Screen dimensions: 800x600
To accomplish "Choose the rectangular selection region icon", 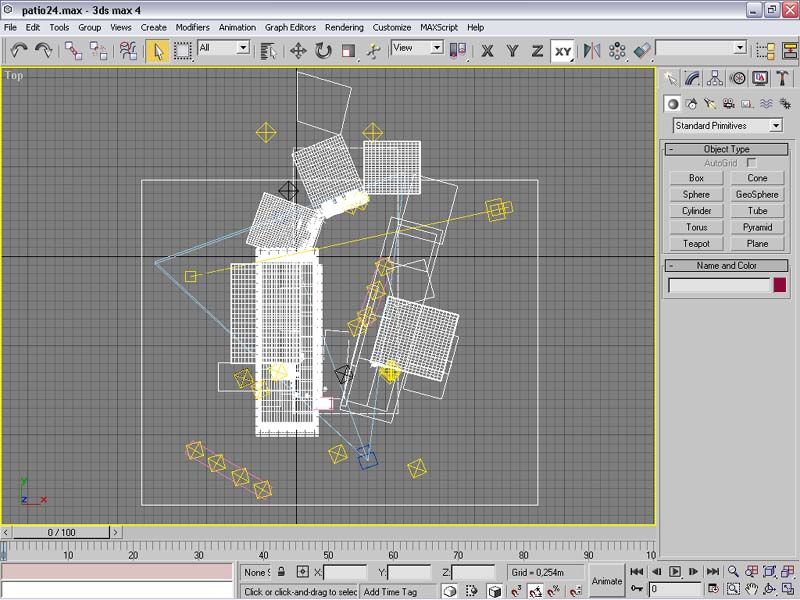I will tap(182, 51).
